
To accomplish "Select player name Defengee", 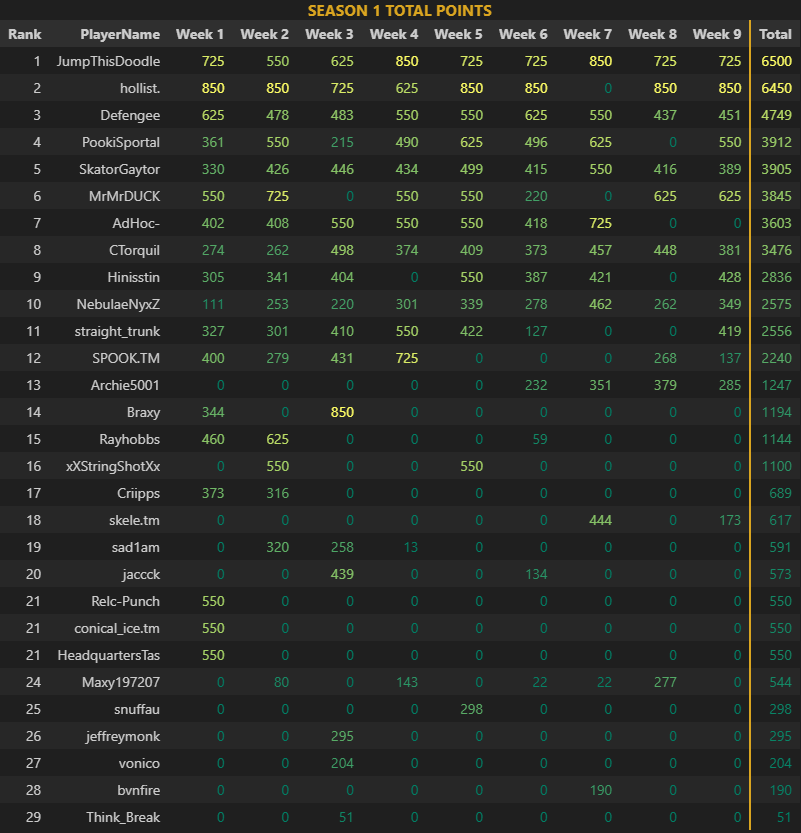I will point(130,115).
